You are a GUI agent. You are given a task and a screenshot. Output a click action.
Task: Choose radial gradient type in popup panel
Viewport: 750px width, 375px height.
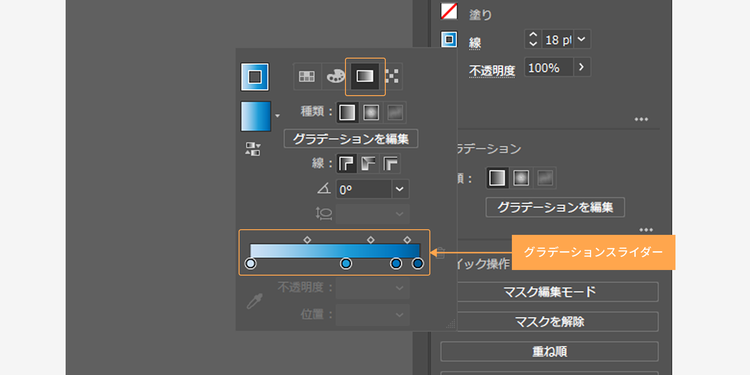371,112
